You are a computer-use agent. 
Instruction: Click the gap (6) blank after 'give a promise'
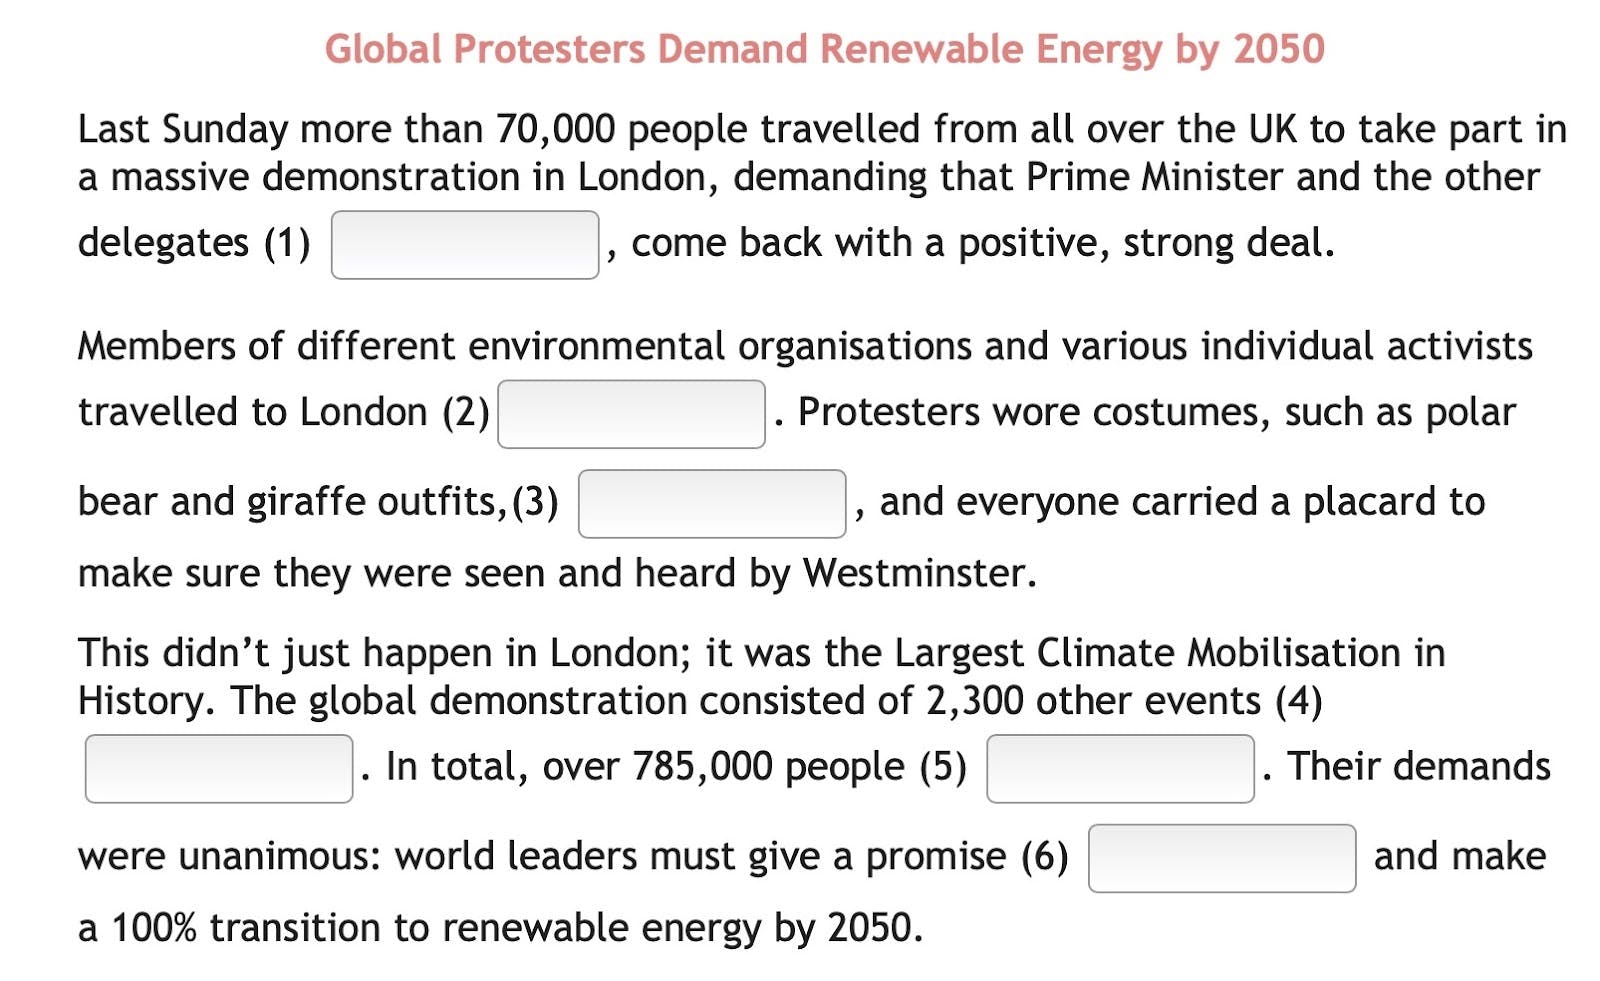1222,858
